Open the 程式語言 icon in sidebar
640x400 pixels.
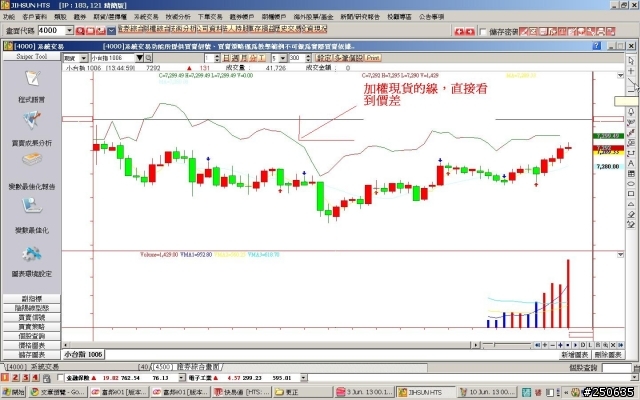[32, 78]
